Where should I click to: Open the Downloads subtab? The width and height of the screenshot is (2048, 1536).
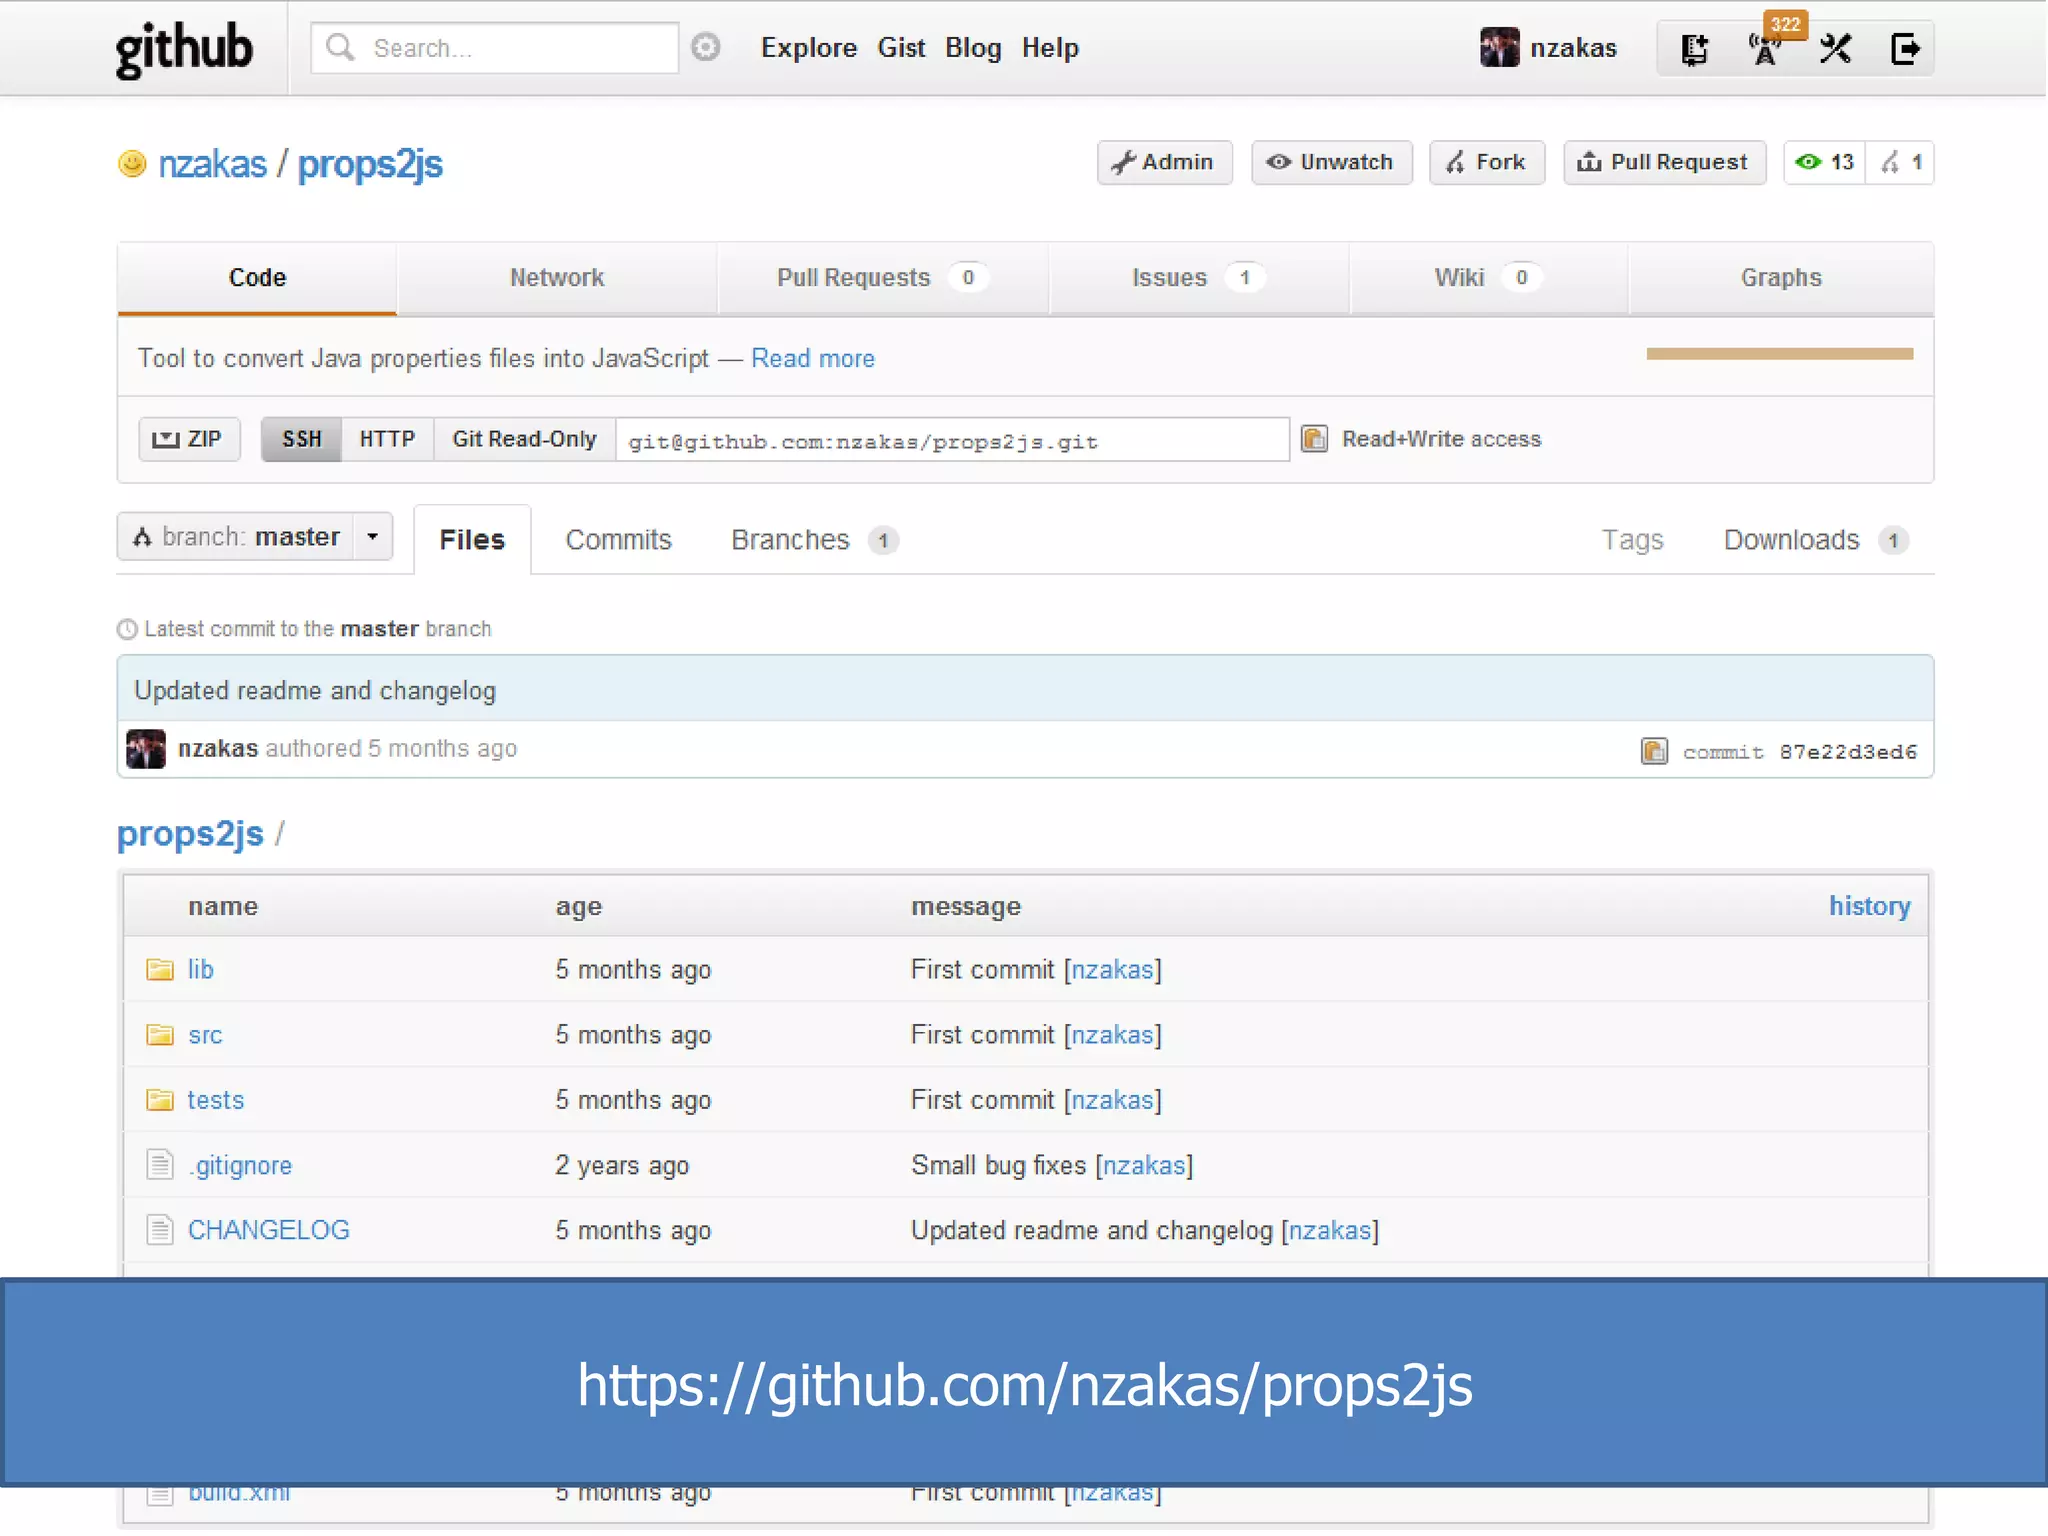(1816, 540)
